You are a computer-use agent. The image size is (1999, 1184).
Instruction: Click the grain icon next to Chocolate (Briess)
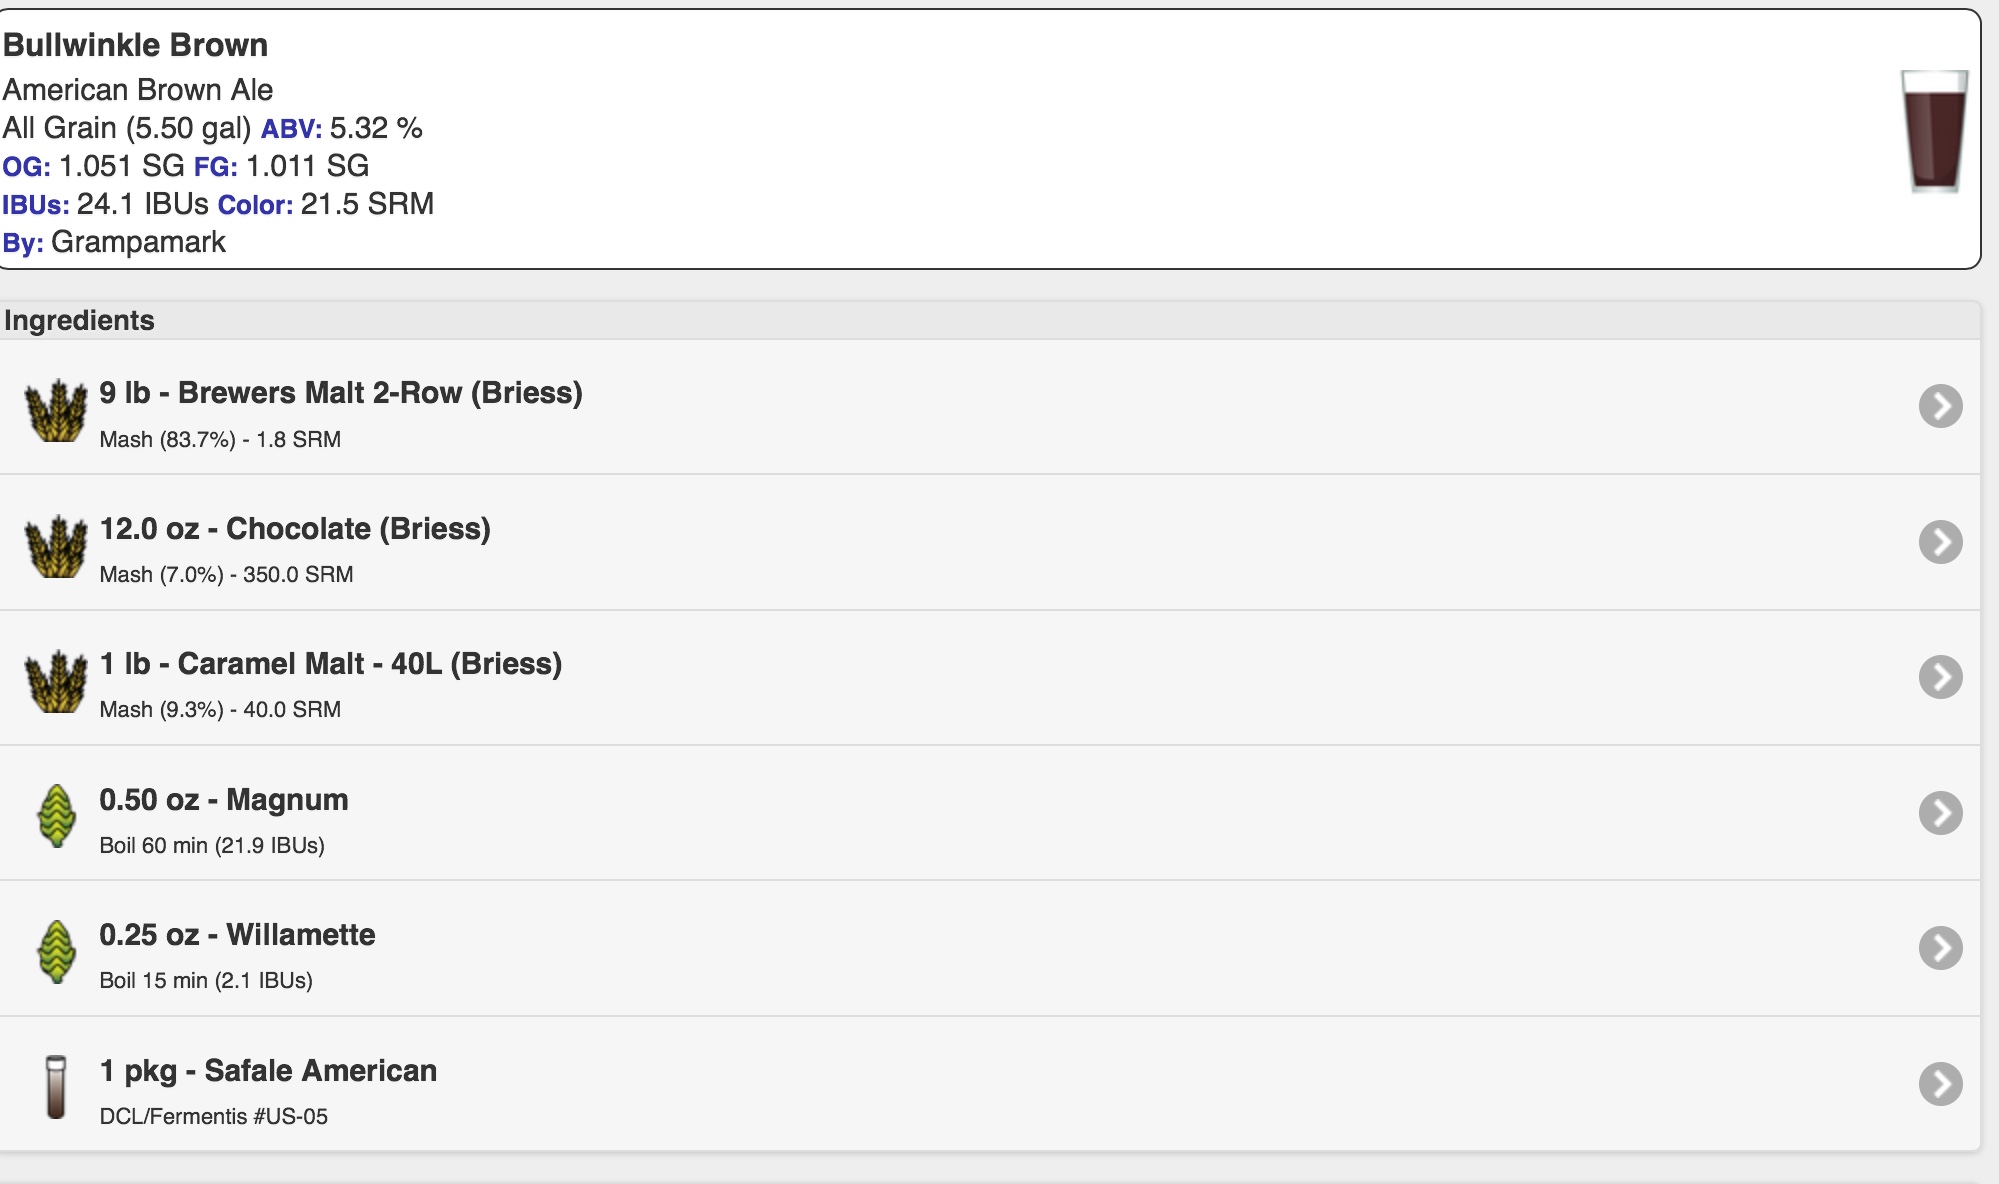click(56, 545)
